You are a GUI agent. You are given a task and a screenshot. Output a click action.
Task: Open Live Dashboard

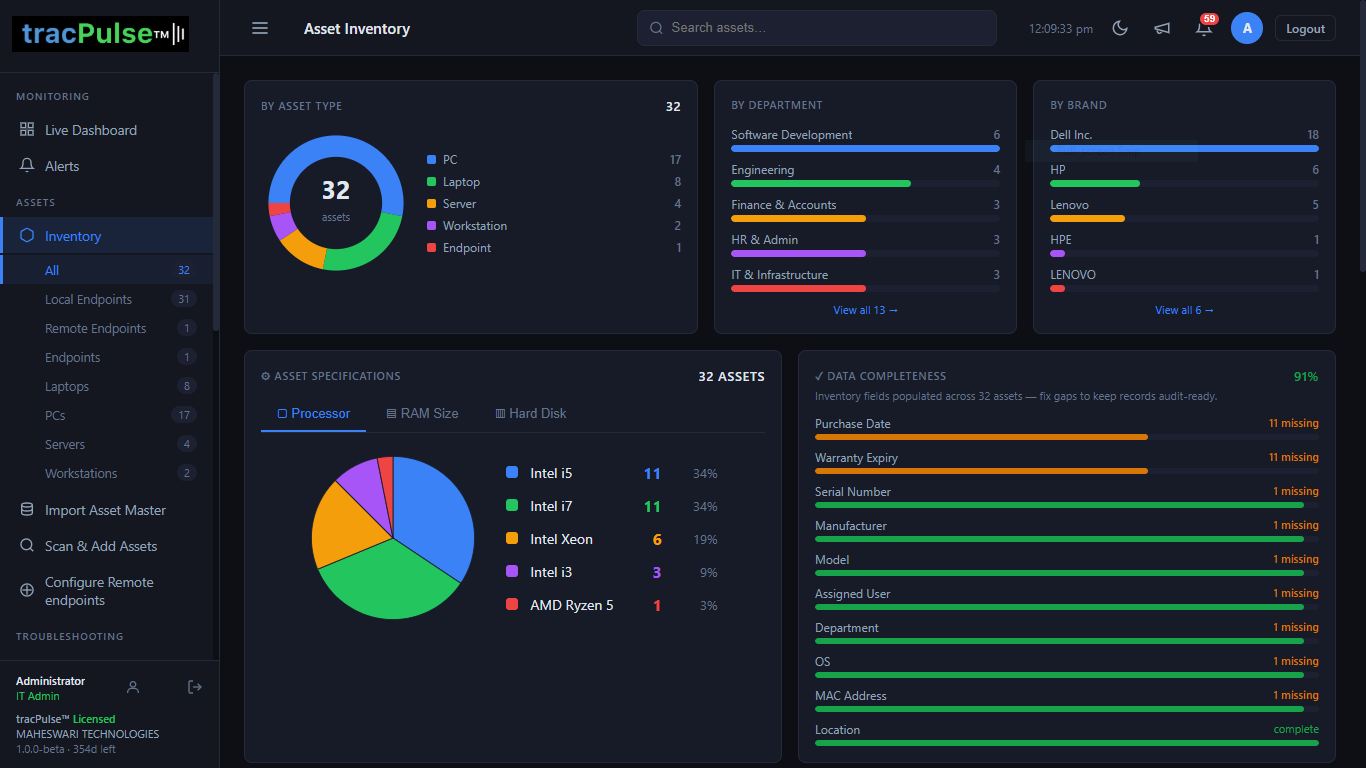(x=106, y=130)
